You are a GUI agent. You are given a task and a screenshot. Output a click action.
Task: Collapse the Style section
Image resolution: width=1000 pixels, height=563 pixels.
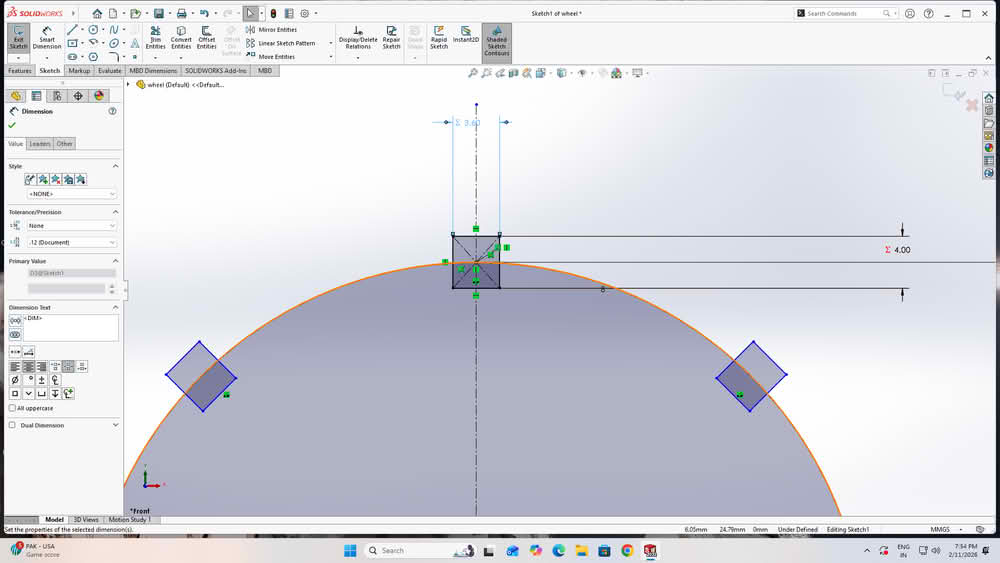pos(115,166)
